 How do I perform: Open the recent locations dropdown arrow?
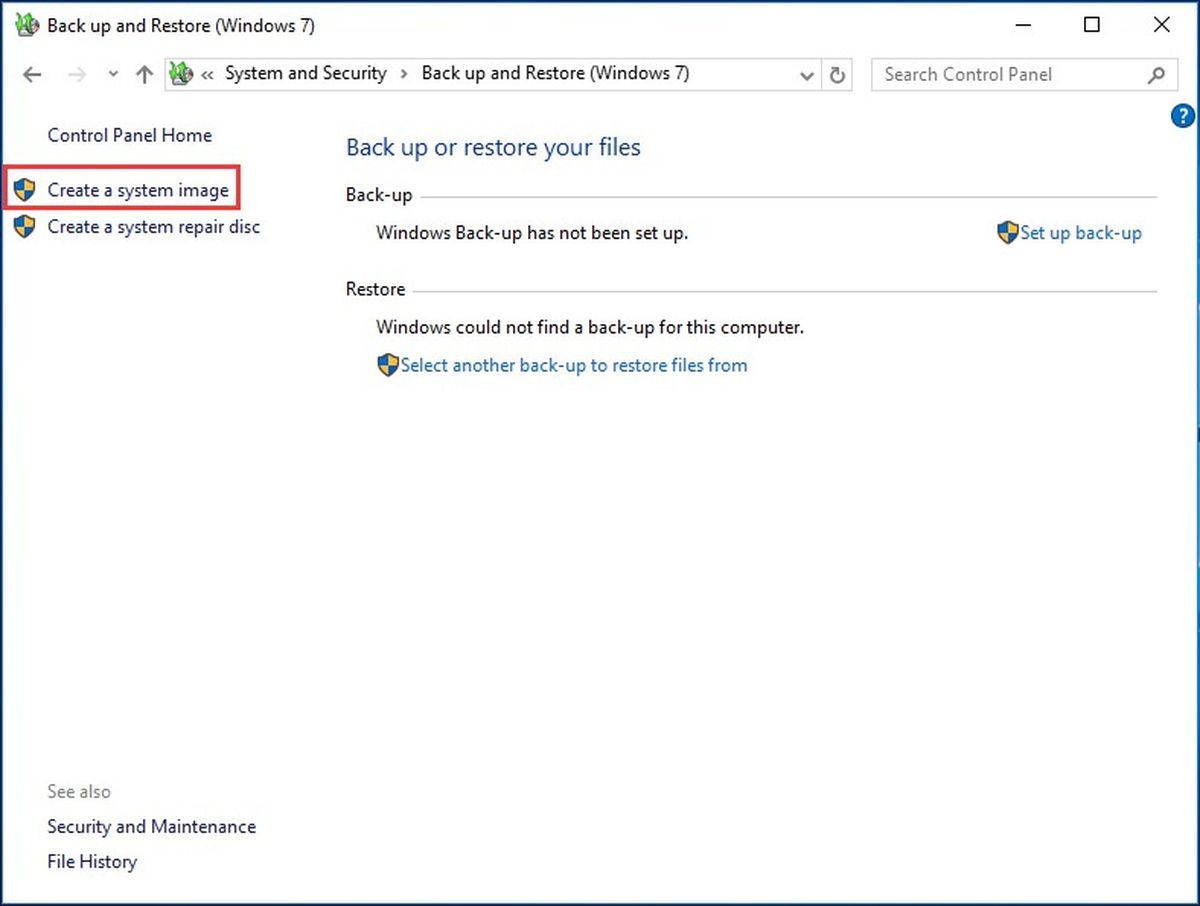tap(113, 75)
